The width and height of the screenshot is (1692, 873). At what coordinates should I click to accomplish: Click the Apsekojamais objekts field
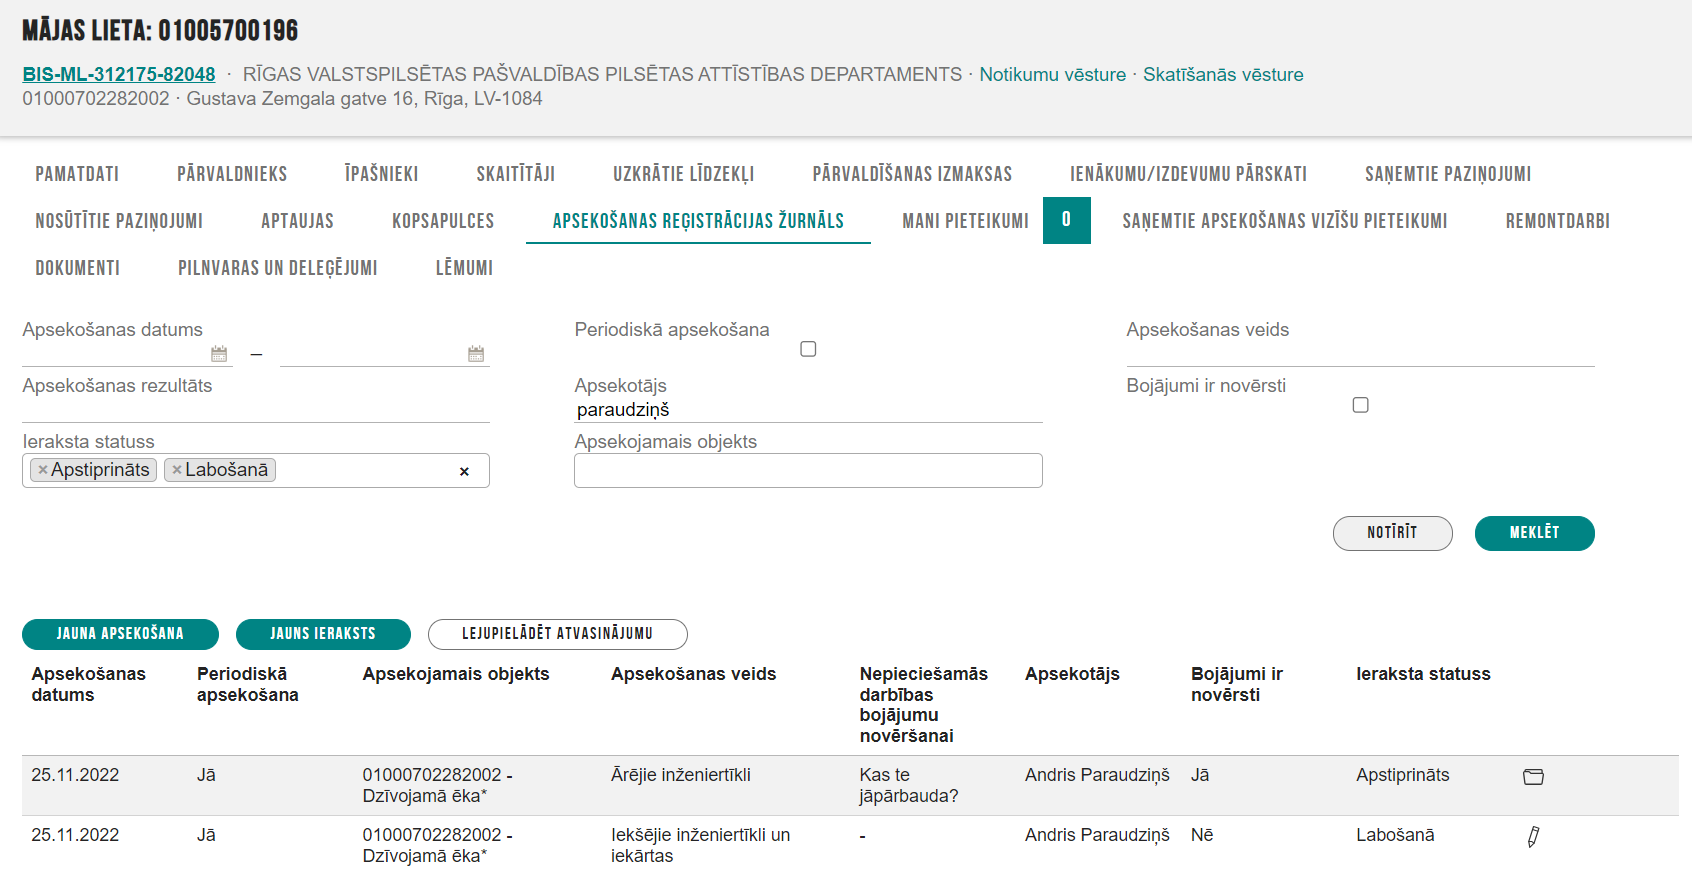[808, 471]
